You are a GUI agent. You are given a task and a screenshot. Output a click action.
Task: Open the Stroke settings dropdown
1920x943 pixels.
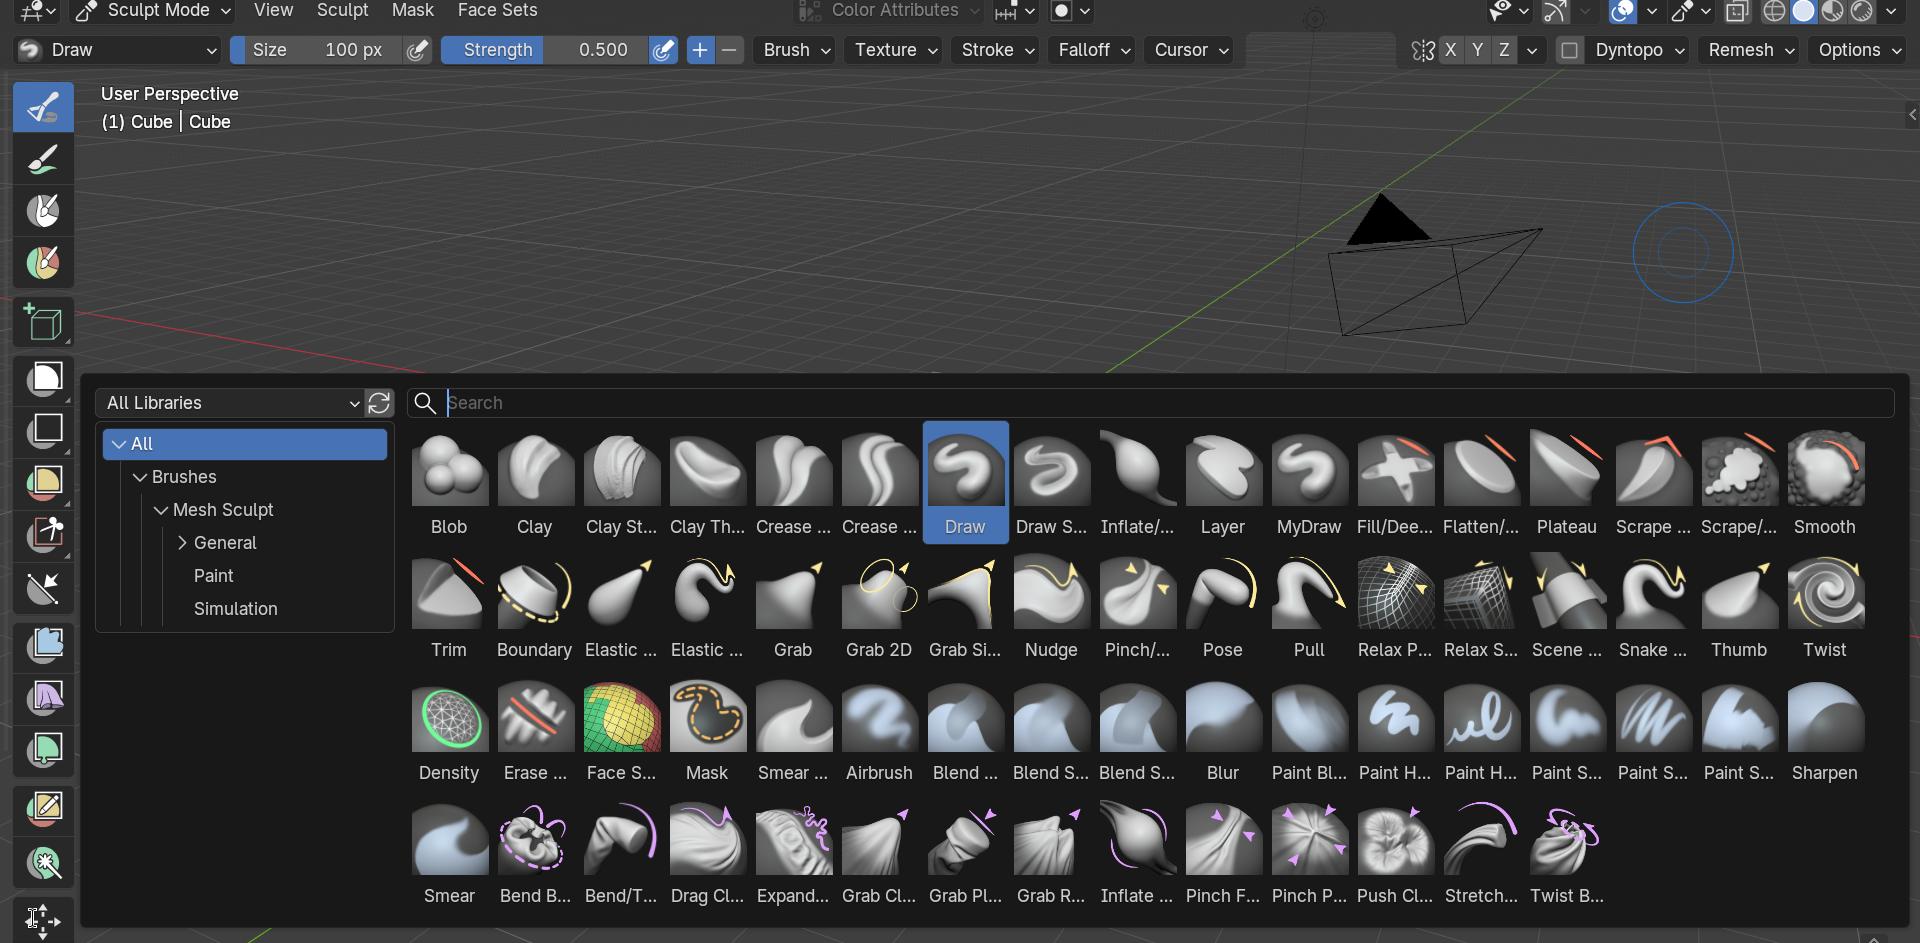tap(997, 50)
